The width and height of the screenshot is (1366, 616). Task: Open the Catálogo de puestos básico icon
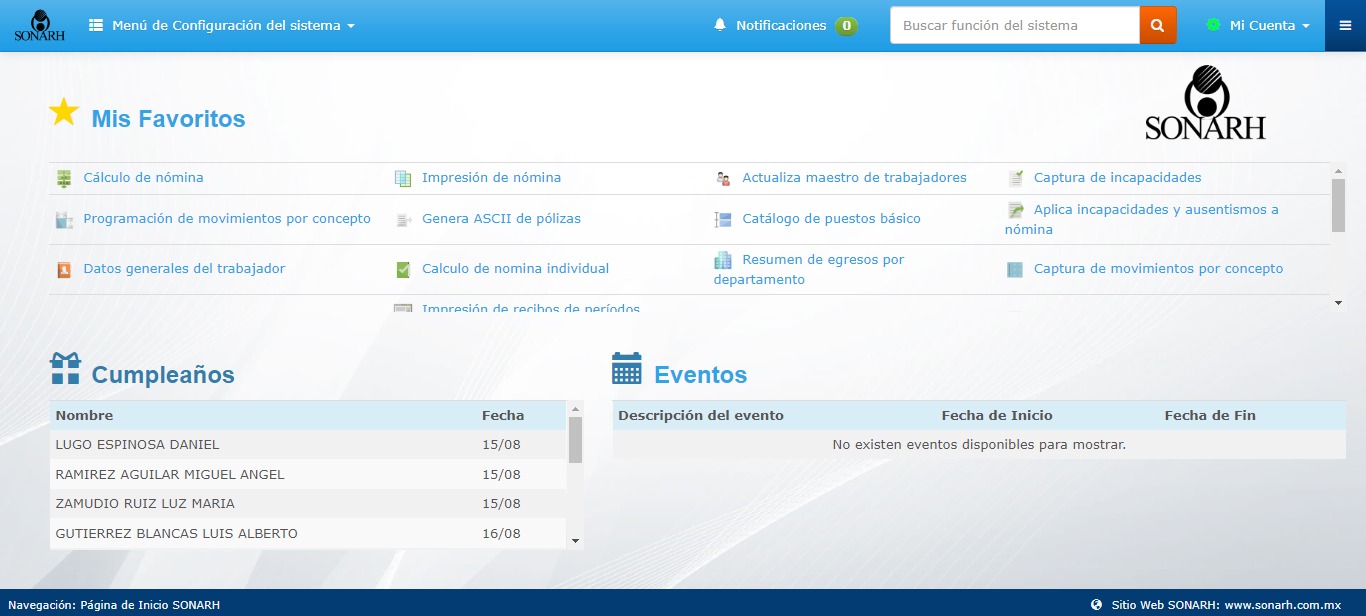tap(722, 219)
